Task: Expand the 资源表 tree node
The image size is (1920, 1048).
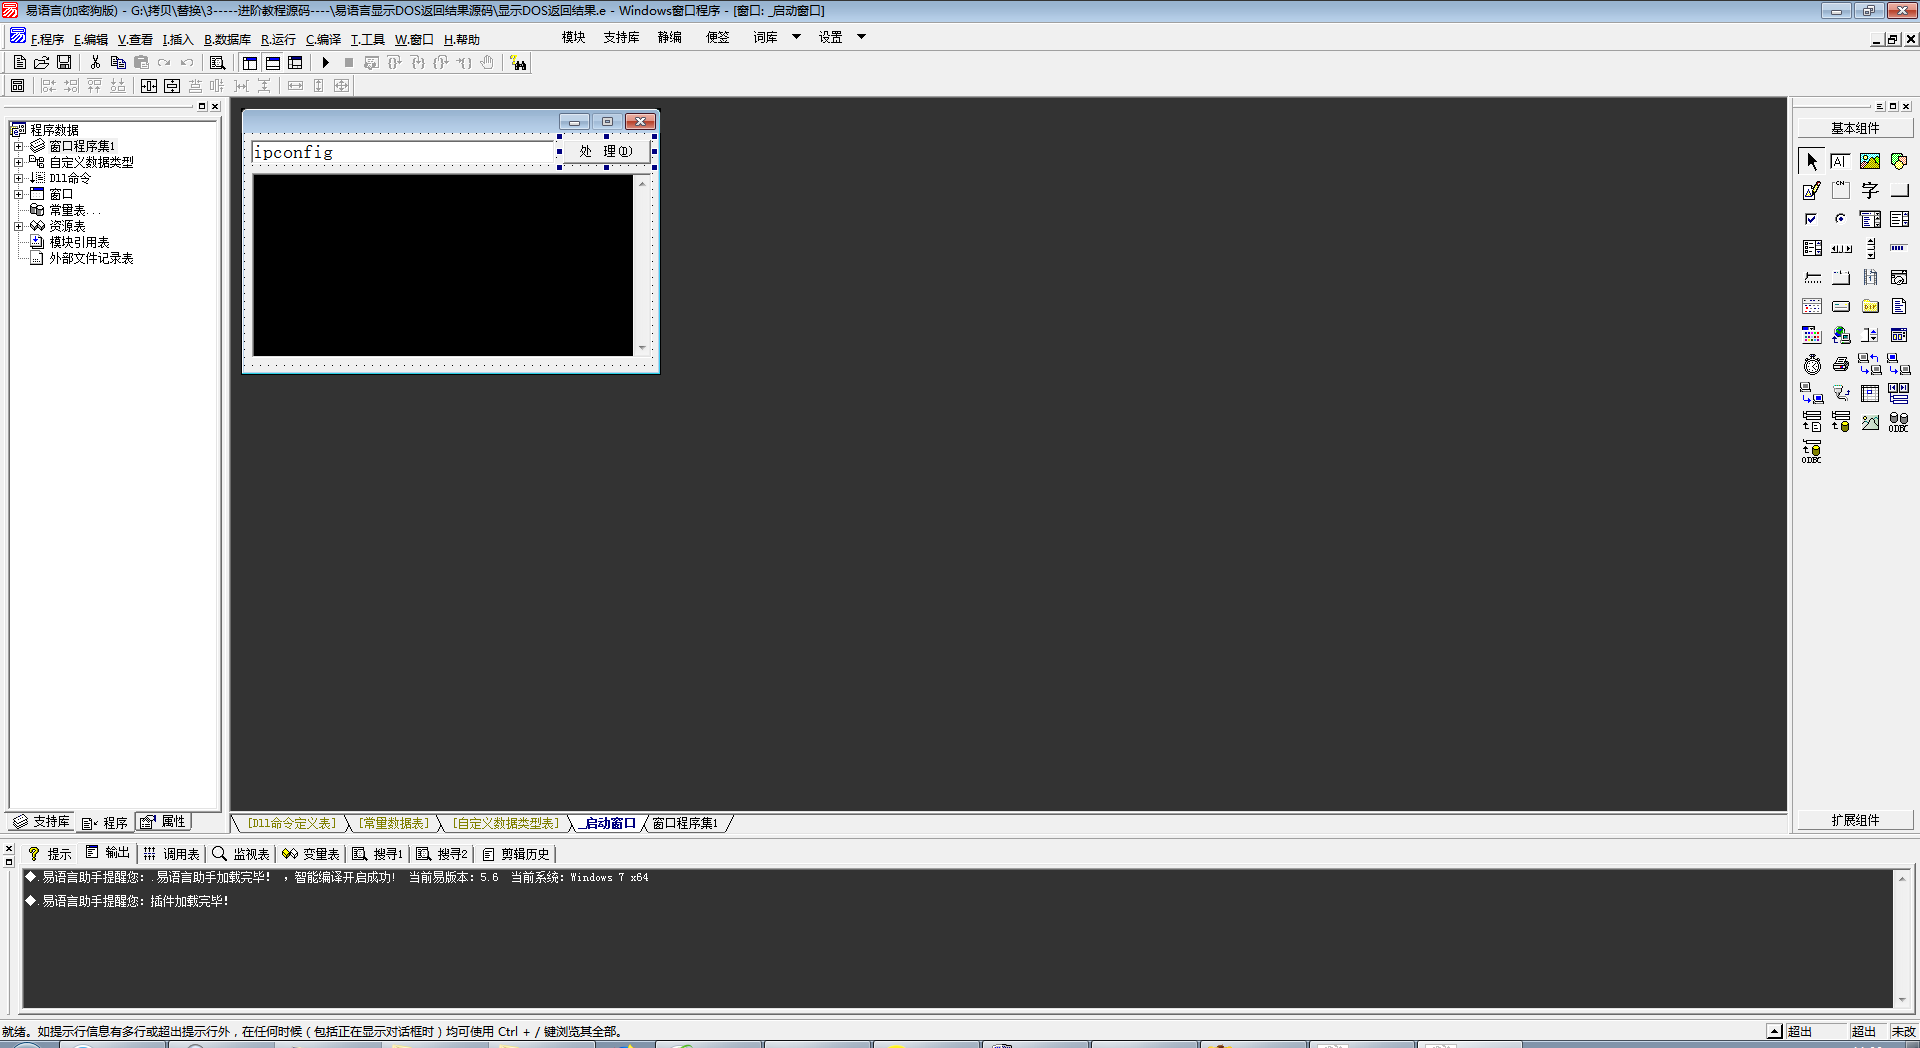Action: point(18,226)
